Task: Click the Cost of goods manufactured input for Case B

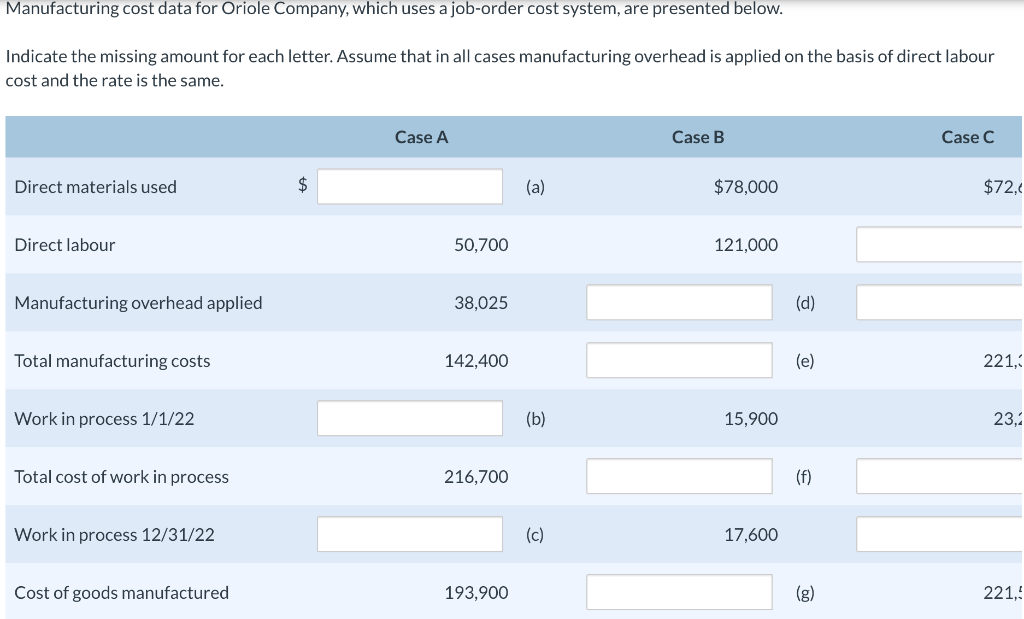Action: click(x=678, y=591)
